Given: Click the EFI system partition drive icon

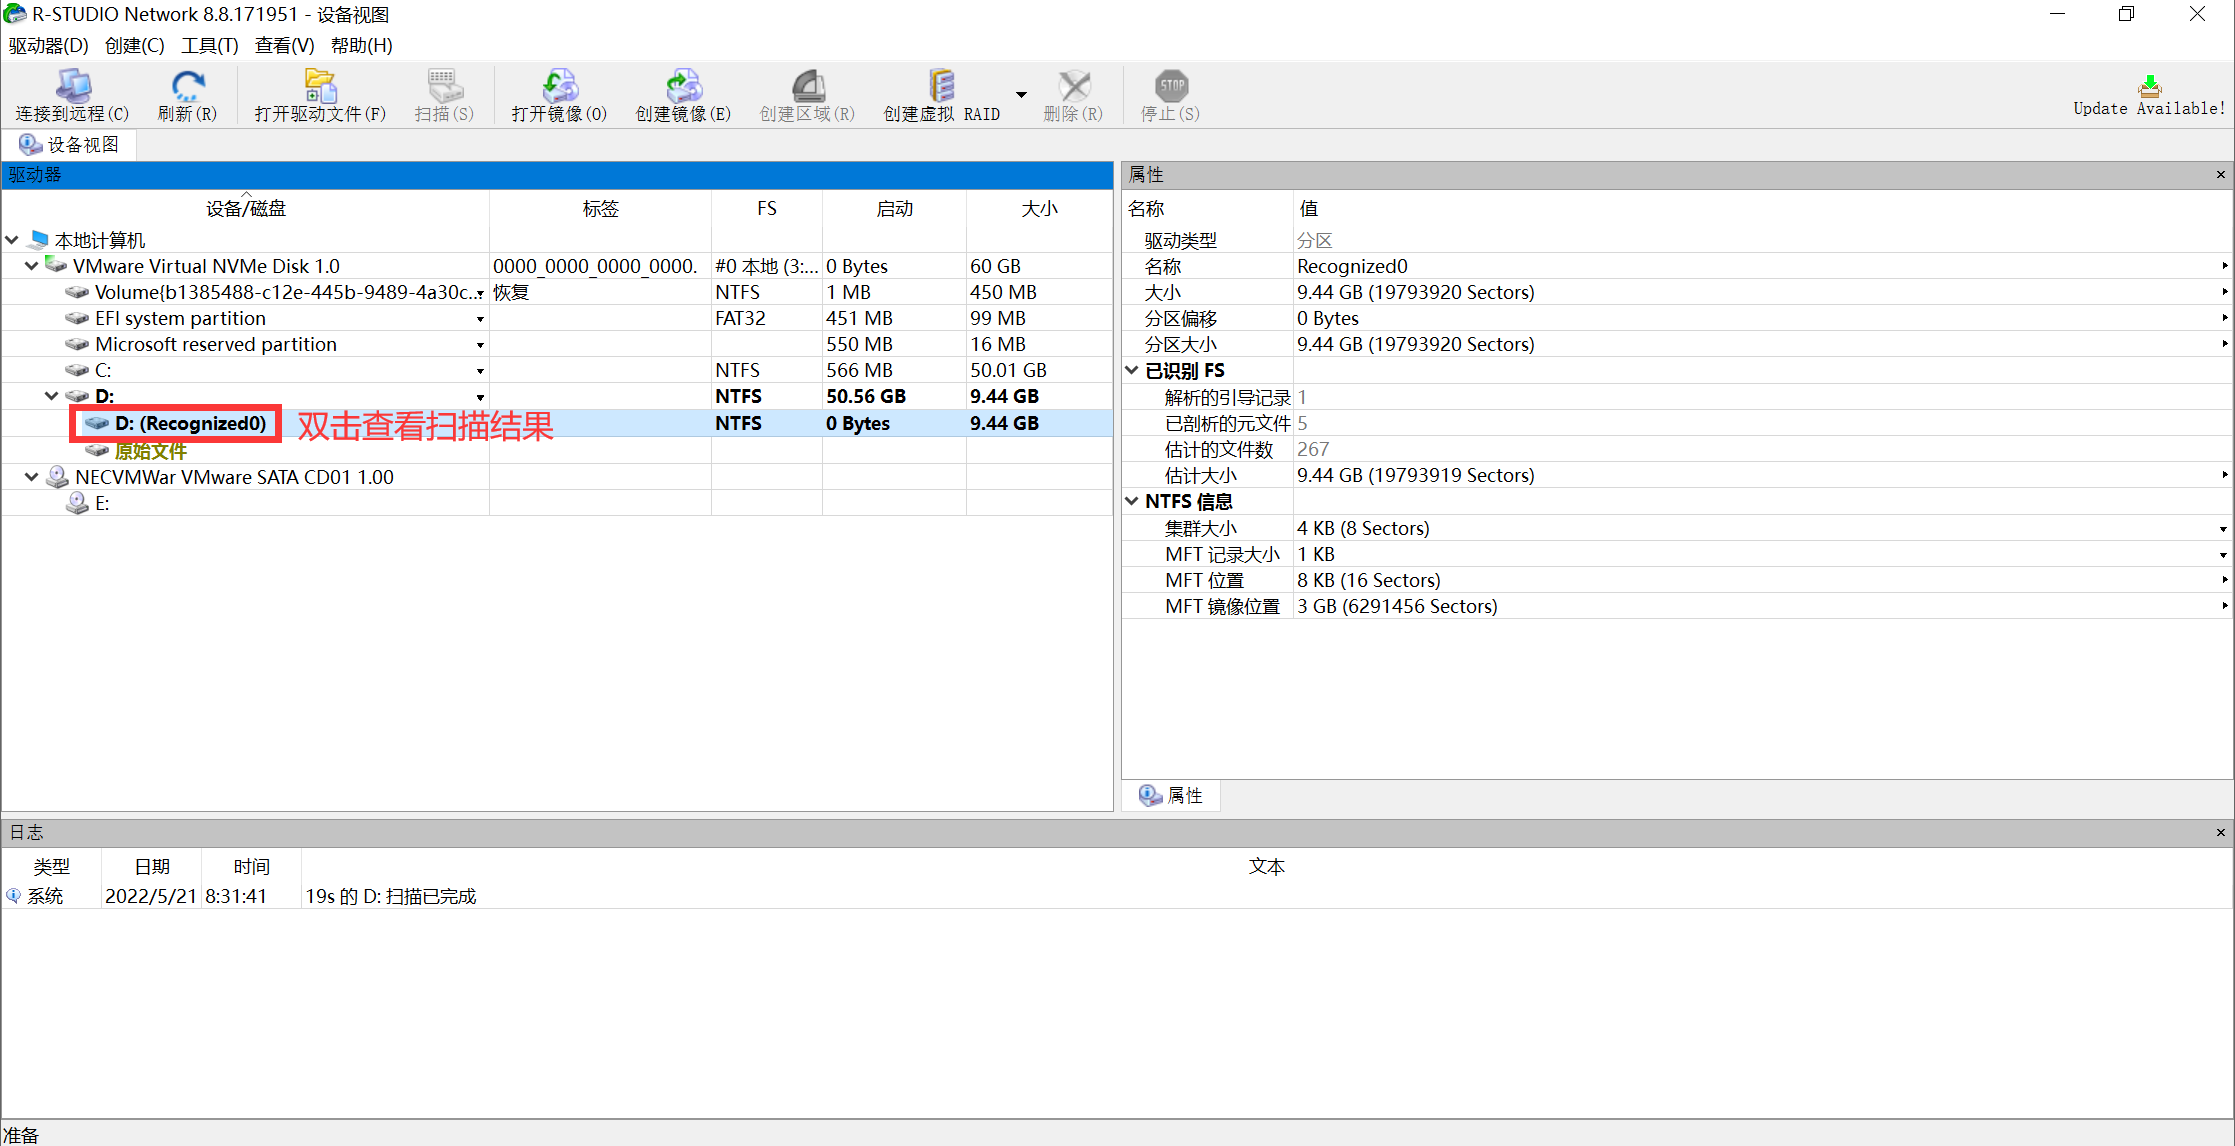Looking at the screenshot, I should [77, 318].
